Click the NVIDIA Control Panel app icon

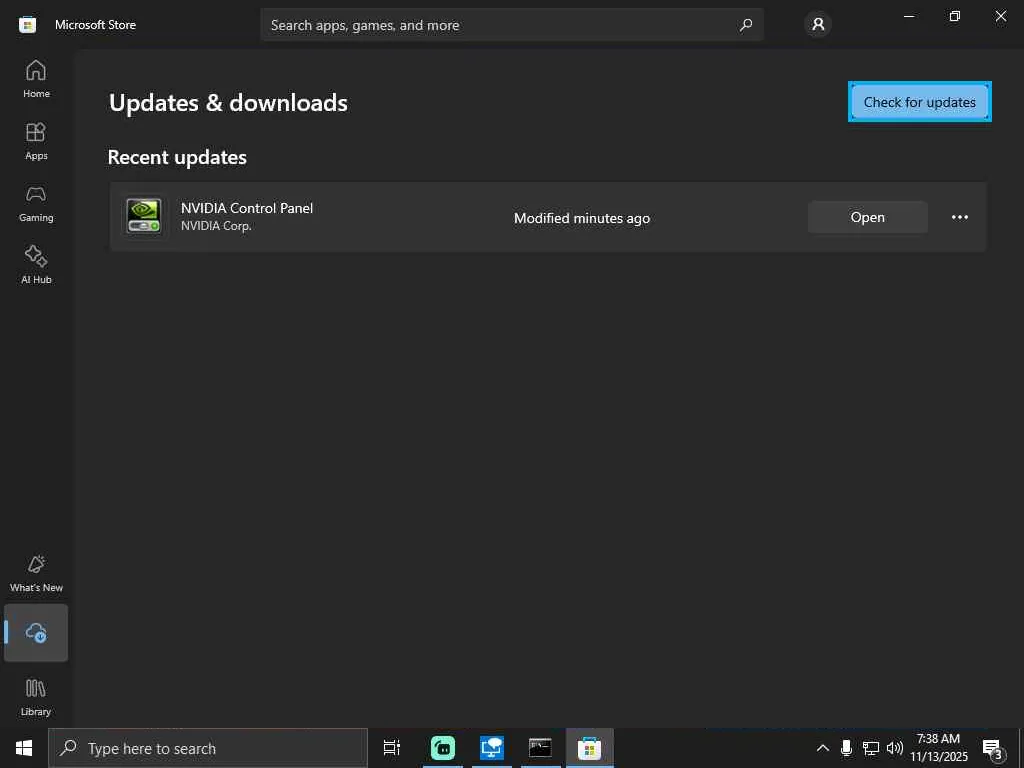point(144,216)
